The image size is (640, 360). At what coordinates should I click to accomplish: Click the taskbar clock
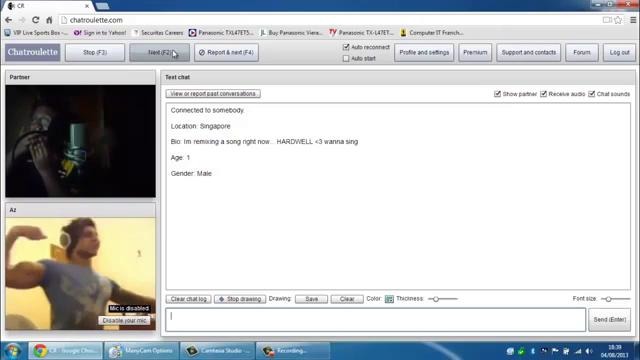coord(614,351)
